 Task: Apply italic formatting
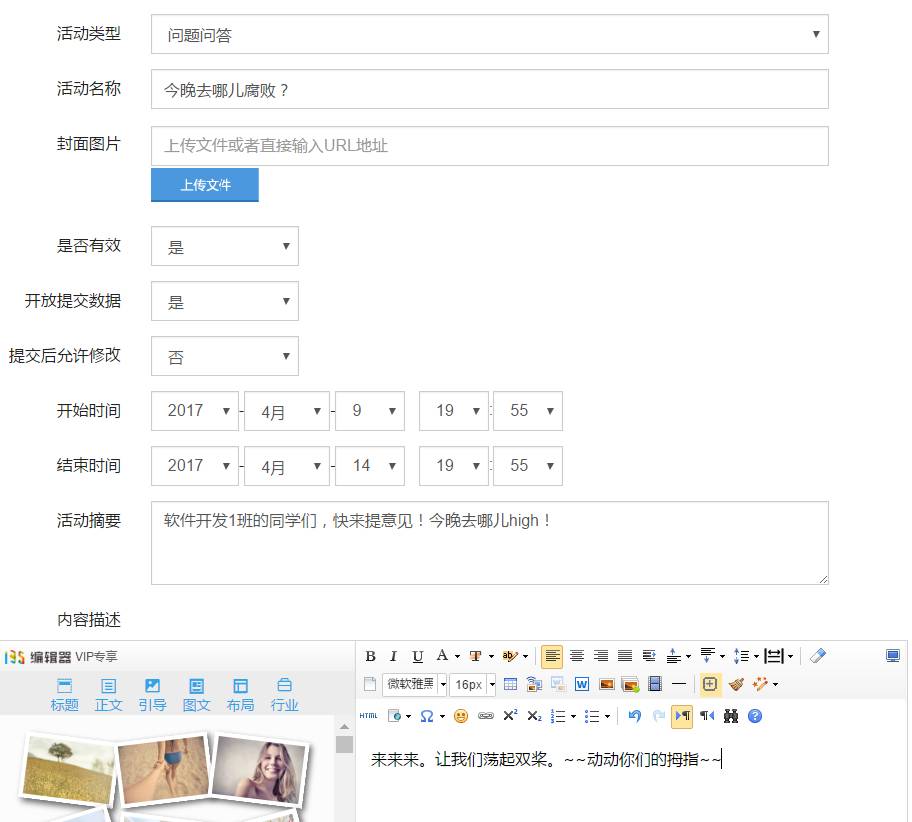coord(392,657)
